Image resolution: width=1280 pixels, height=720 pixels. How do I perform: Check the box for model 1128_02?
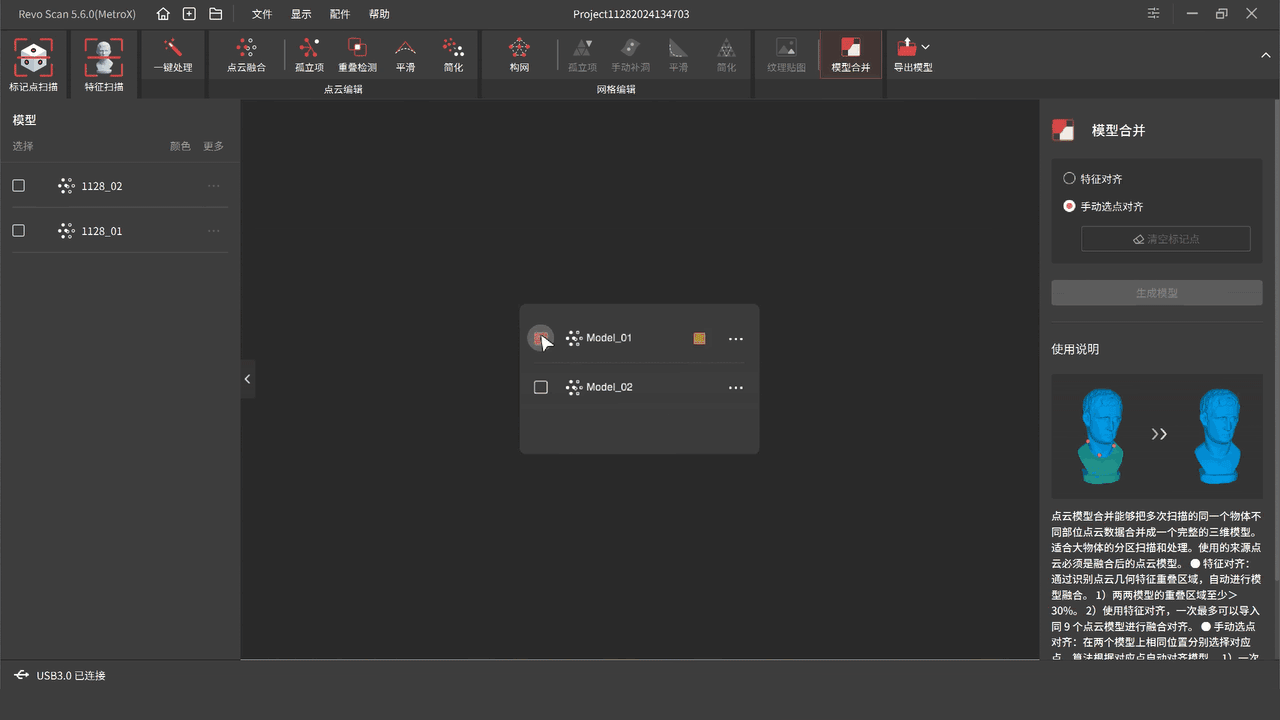[x=19, y=186]
